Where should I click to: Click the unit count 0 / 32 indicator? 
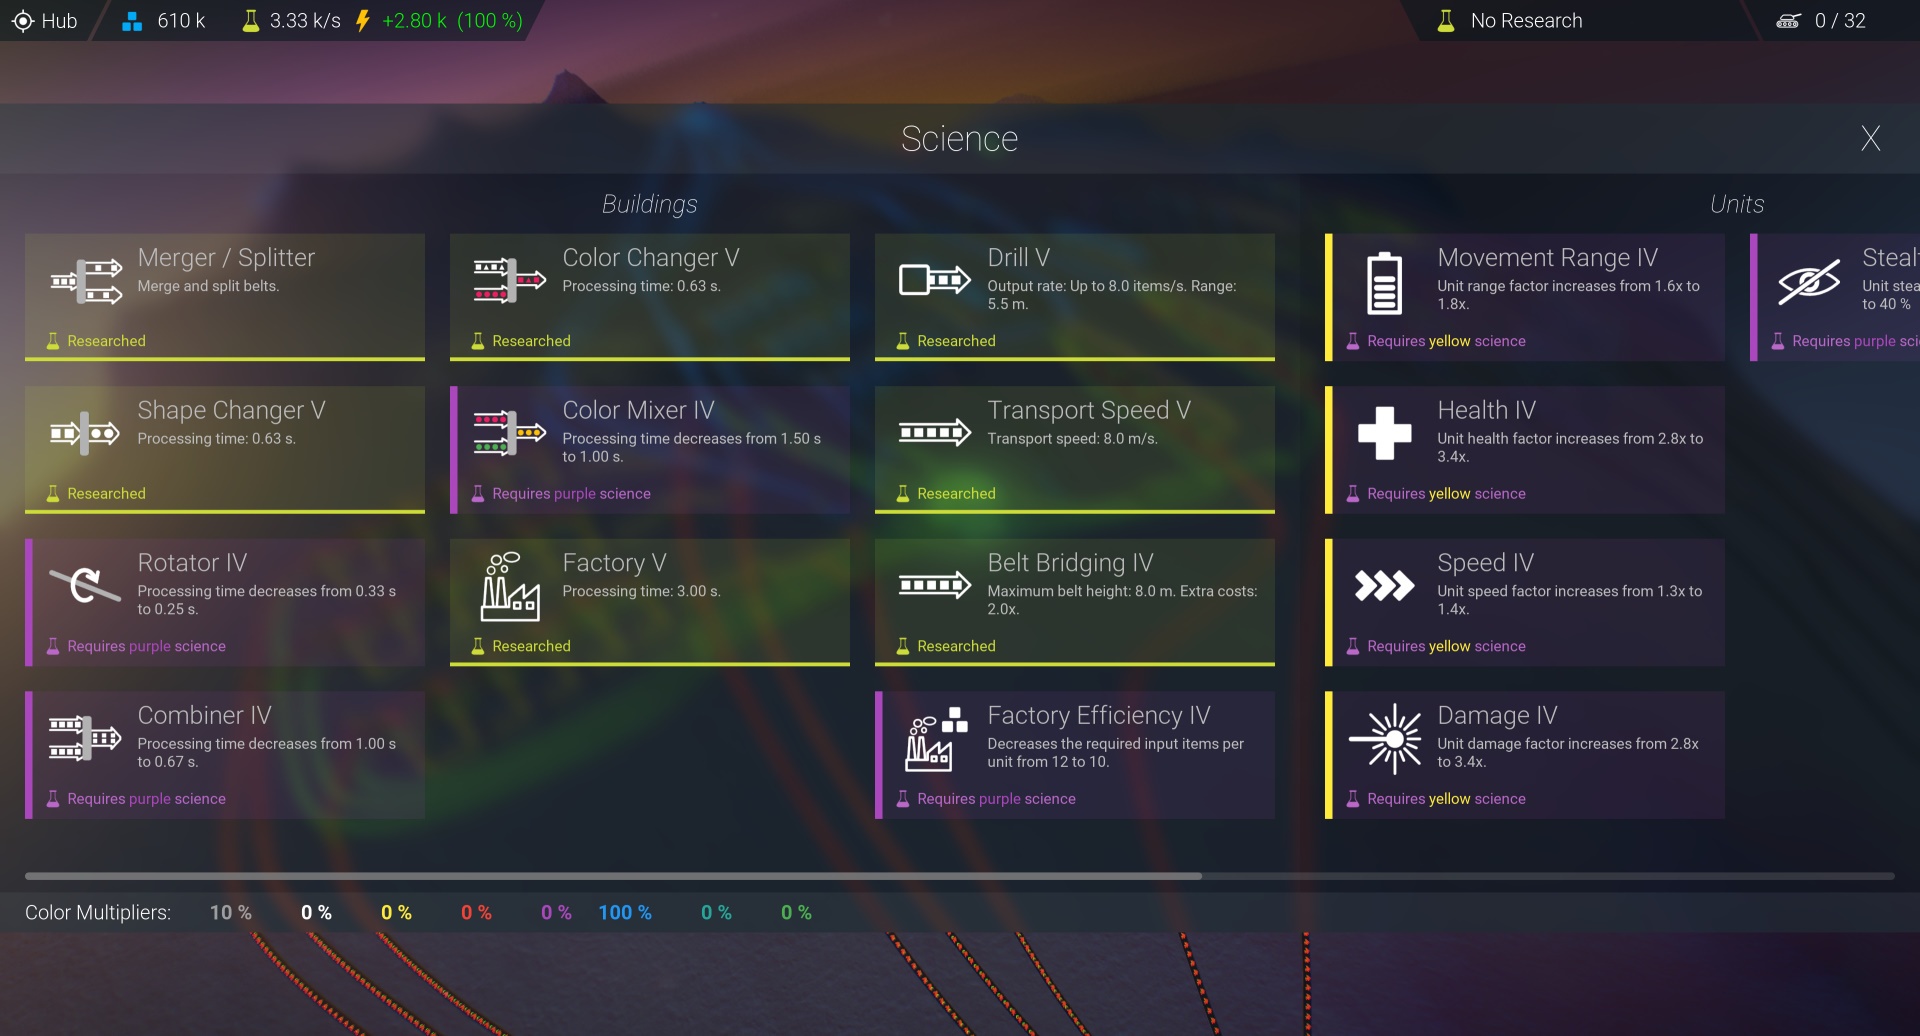[1821, 21]
